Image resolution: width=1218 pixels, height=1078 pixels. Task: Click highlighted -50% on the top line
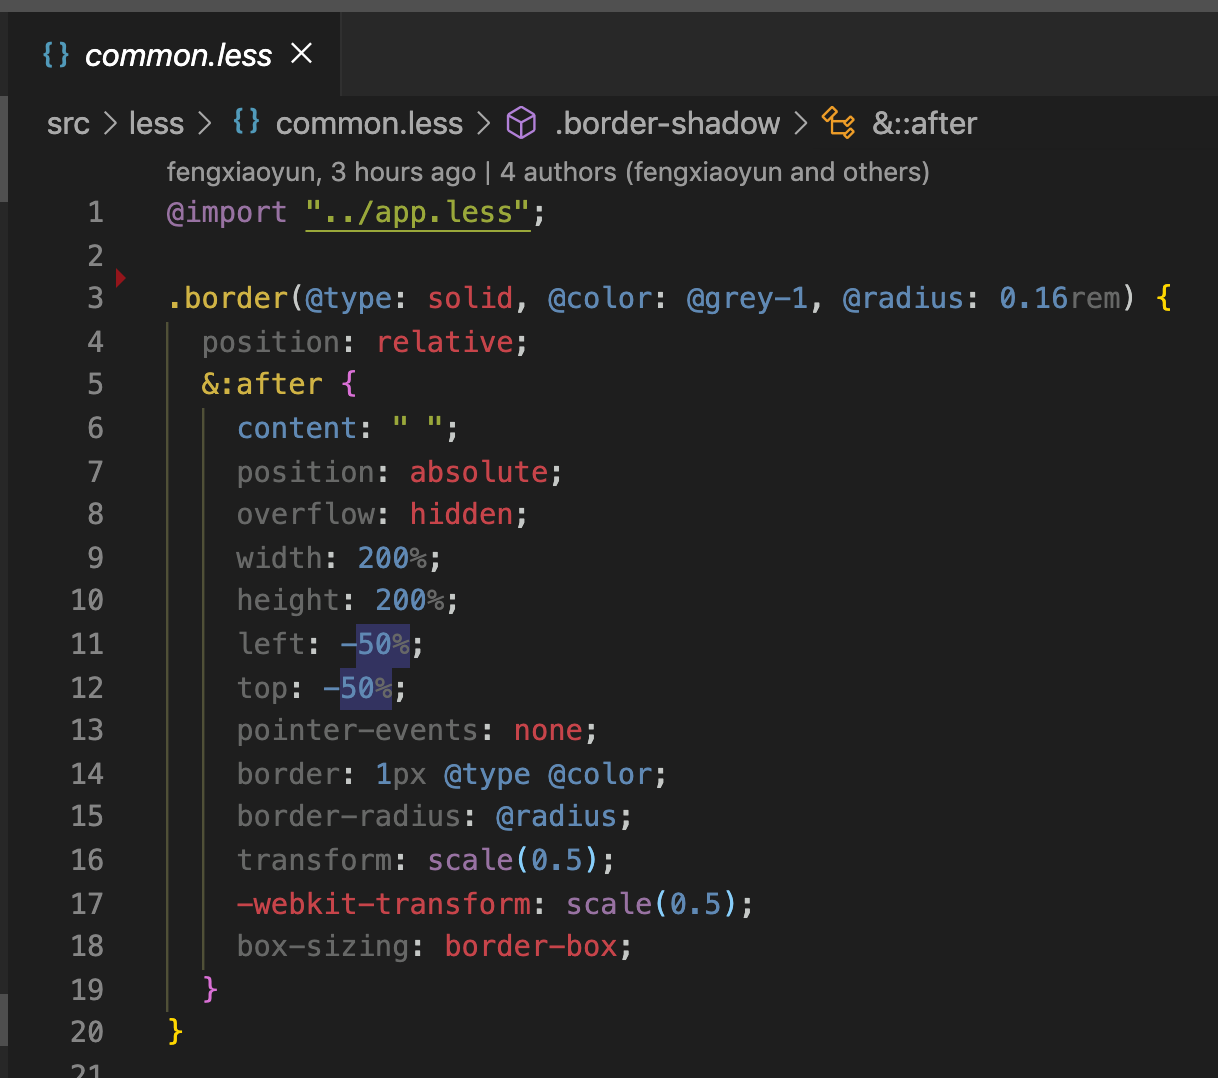[x=358, y=688]
